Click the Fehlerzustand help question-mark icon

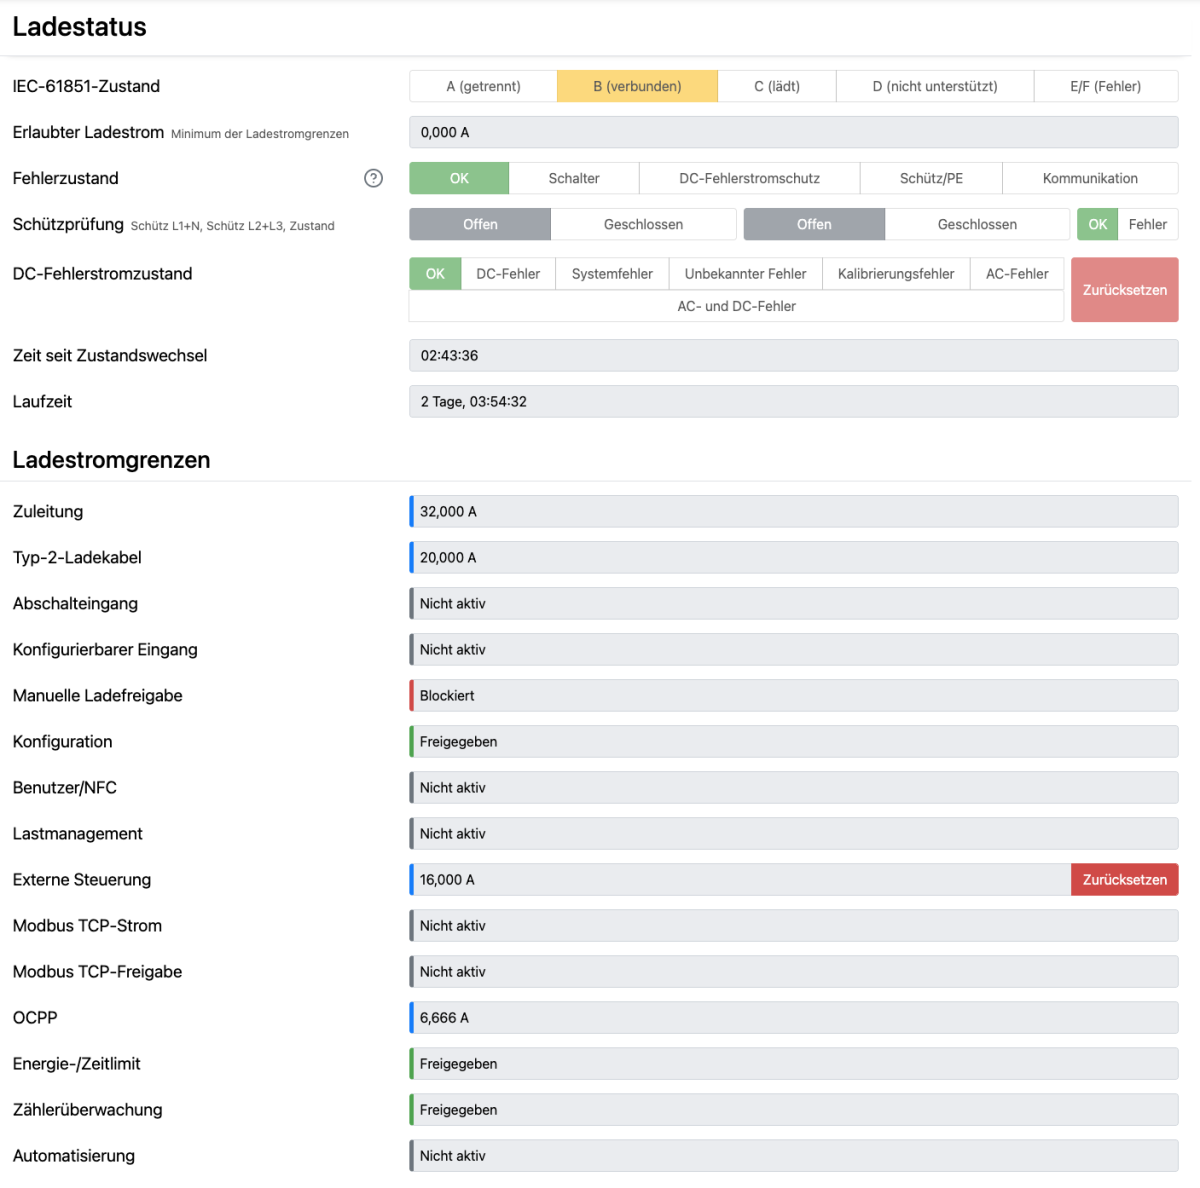[x=373, y=178]
